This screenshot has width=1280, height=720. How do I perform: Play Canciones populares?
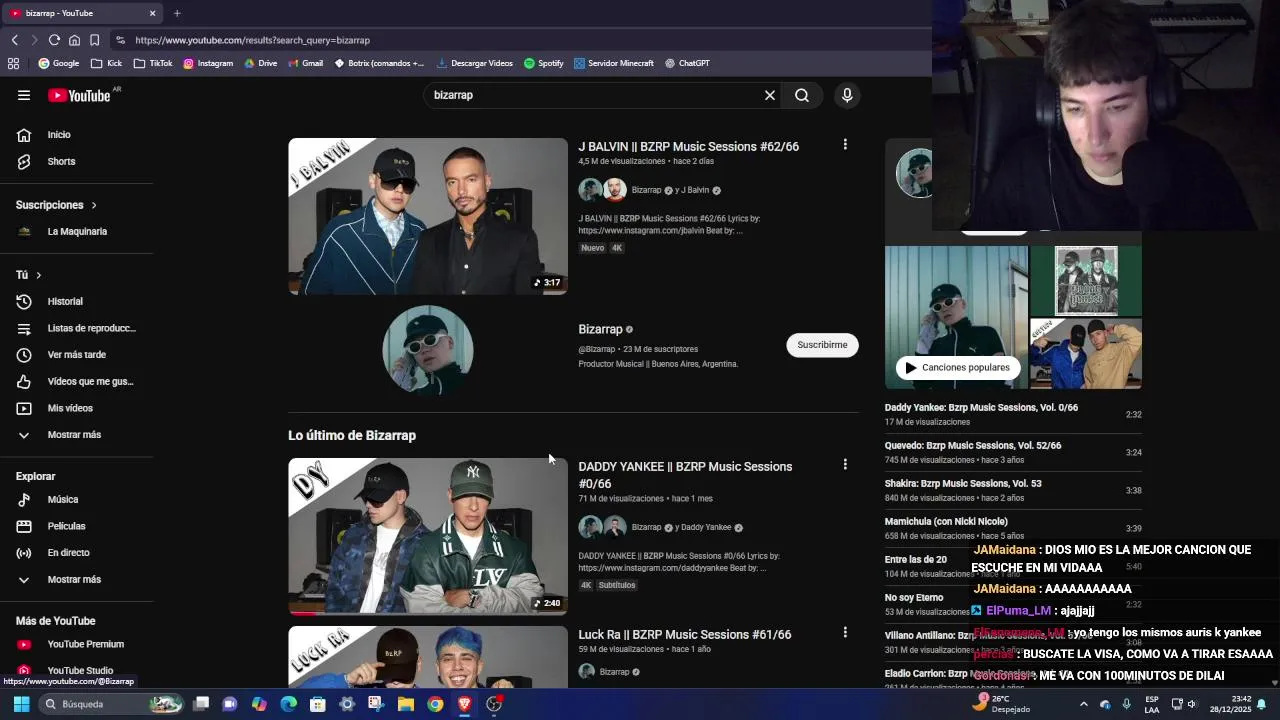click(x=957, y=367)
